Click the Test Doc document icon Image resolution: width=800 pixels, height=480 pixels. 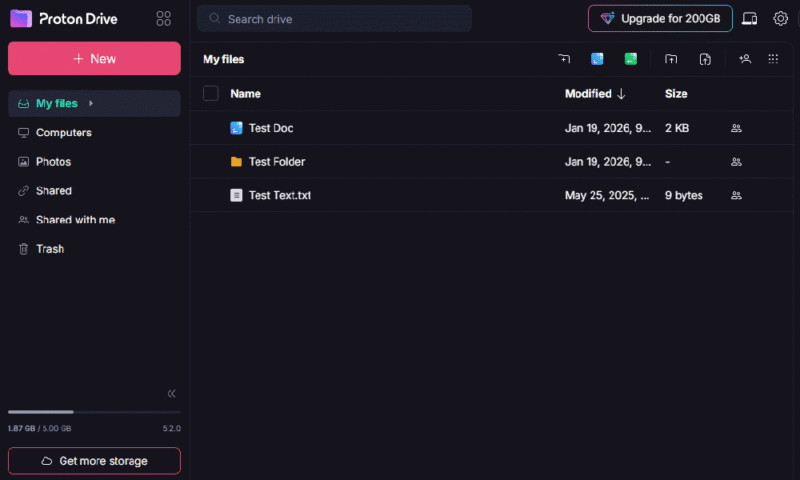[236, 128]
